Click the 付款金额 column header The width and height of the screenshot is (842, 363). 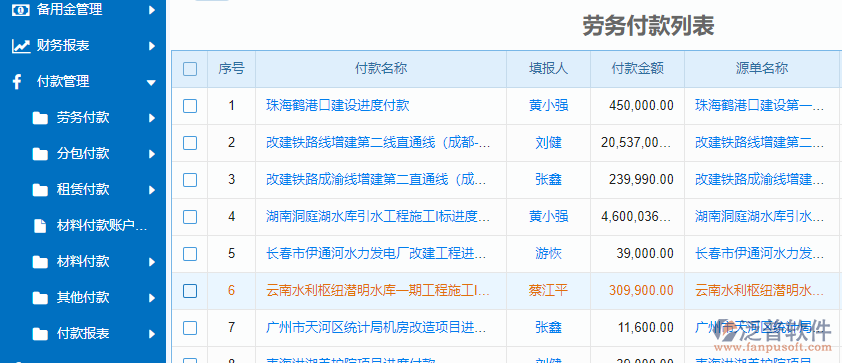click(637, 68)
